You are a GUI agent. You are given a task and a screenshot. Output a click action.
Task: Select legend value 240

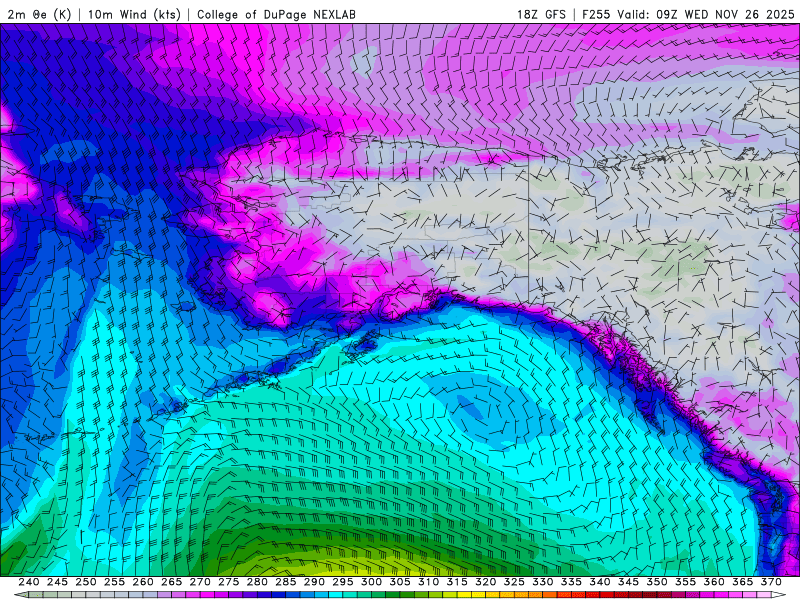pos(29,582)
